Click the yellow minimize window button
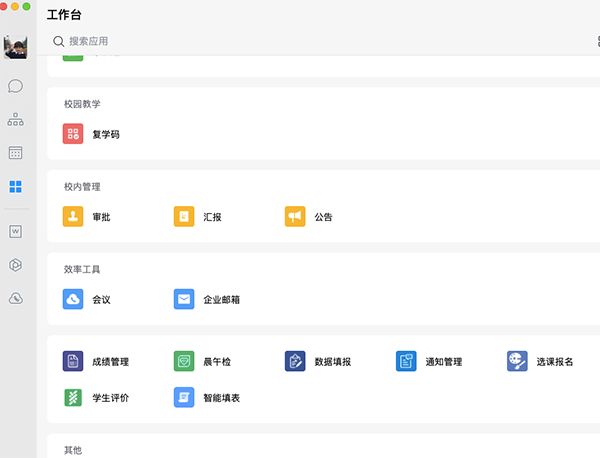Viewport: 600px width, 458px height. point(15,6)
